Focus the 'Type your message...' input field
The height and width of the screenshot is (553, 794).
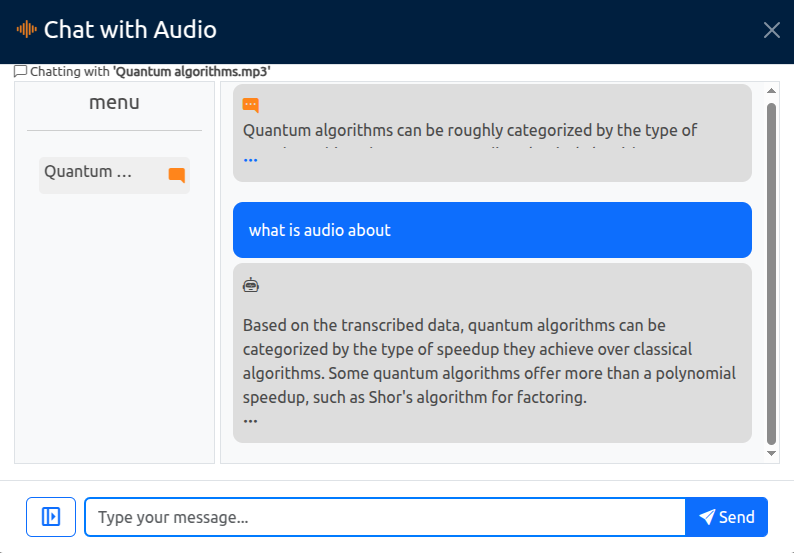click(x=385, y=517)
